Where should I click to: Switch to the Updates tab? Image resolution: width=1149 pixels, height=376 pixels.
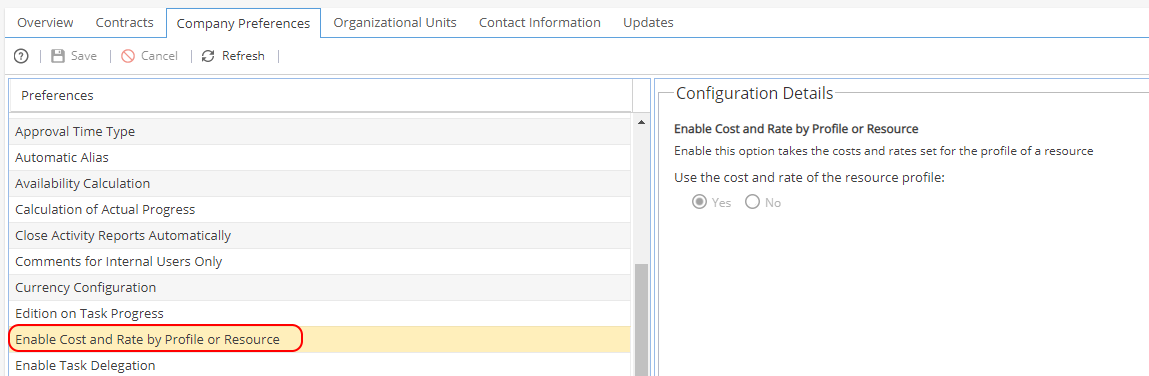pos(649,23)
